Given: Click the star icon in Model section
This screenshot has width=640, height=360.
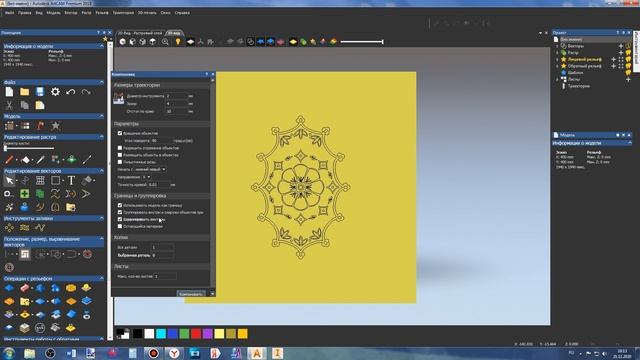Looking at the screenshot, I should 56,126.
